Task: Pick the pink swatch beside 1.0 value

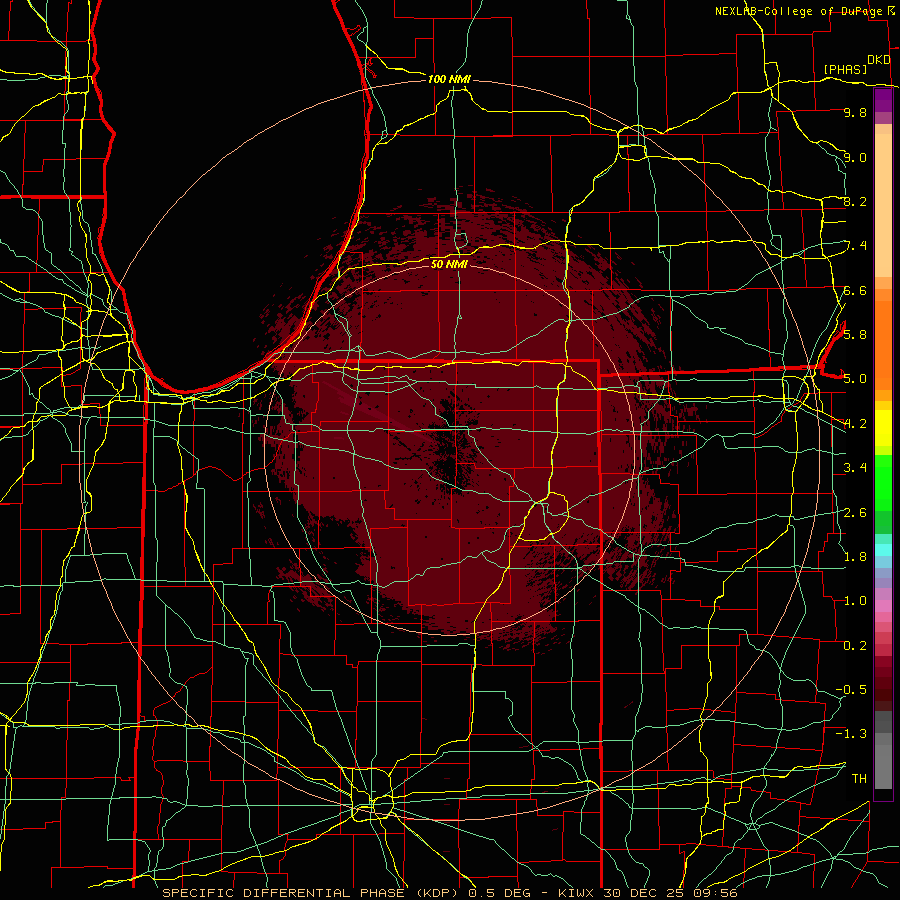Action: coord(883,606)
